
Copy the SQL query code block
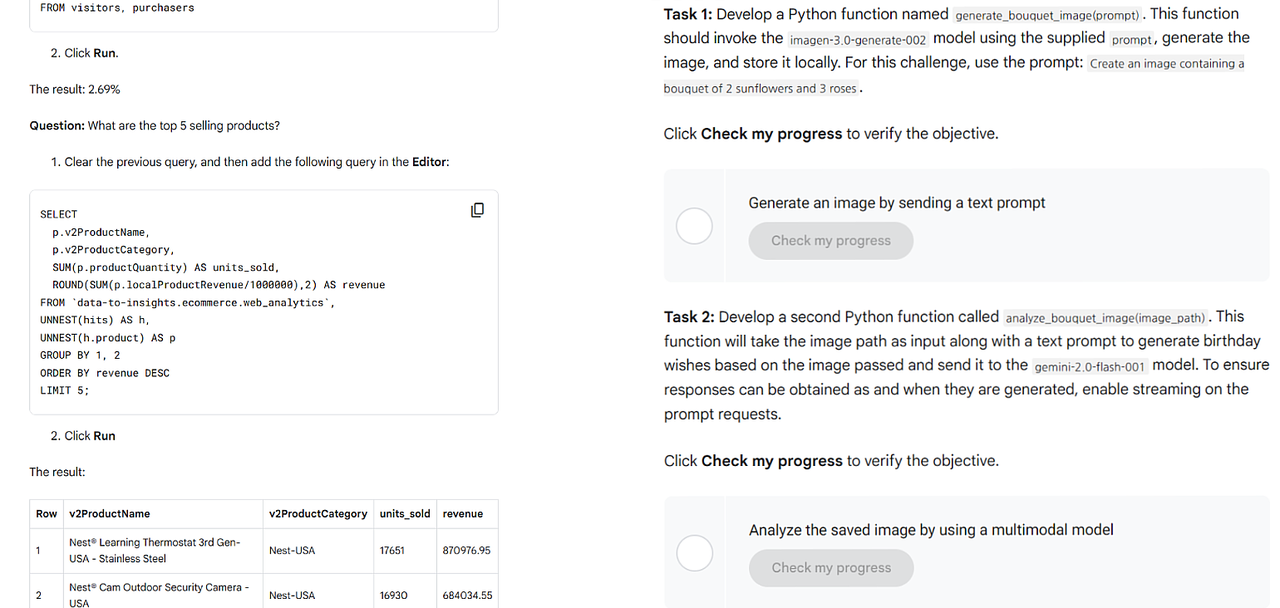[x=477, y=210]
